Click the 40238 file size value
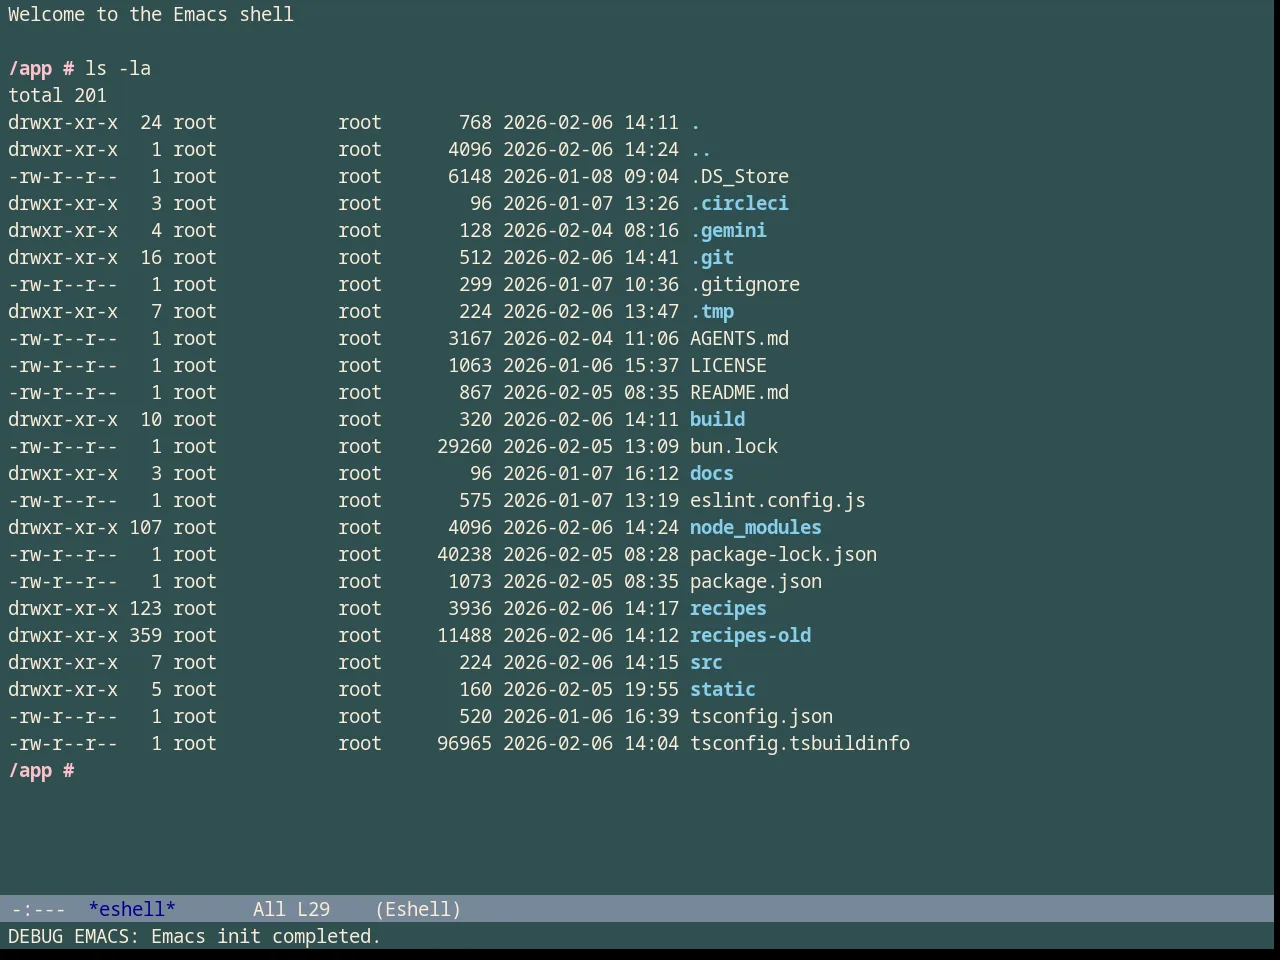 464,554
